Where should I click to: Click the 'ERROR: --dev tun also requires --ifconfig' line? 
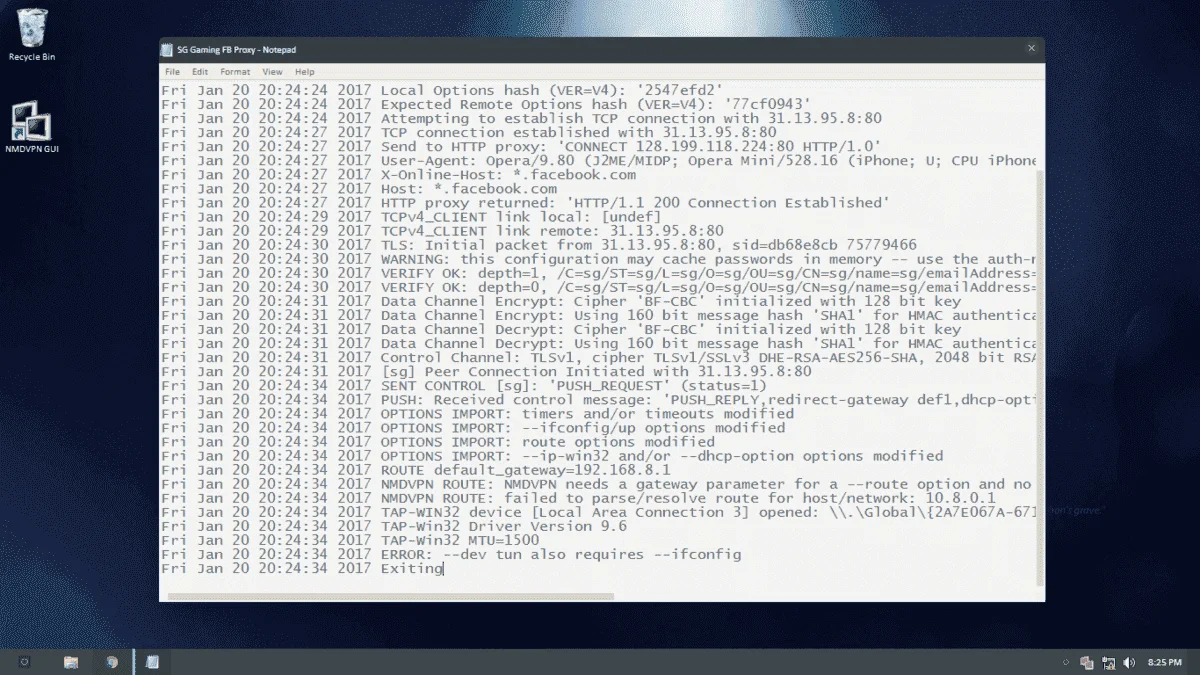pos(451,554)
